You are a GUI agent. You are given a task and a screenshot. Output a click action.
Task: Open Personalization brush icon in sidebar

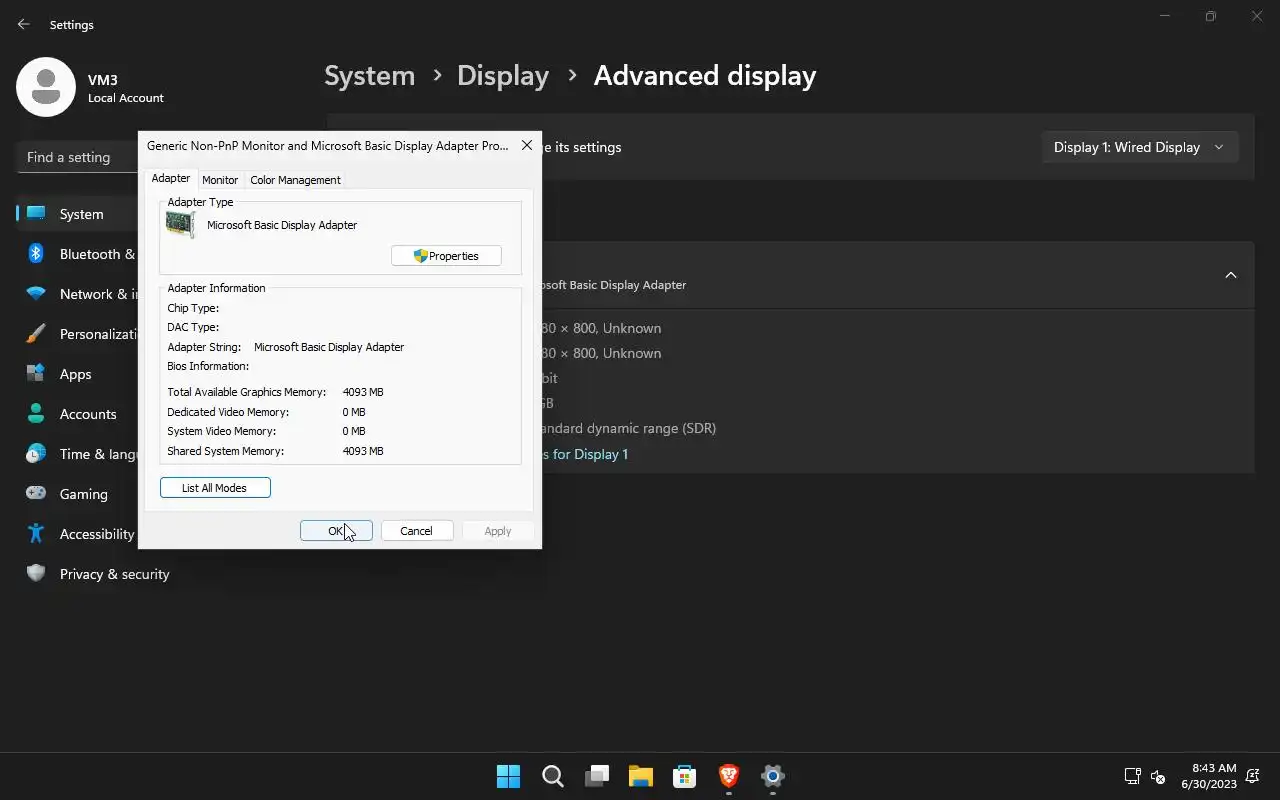(36, 334)
